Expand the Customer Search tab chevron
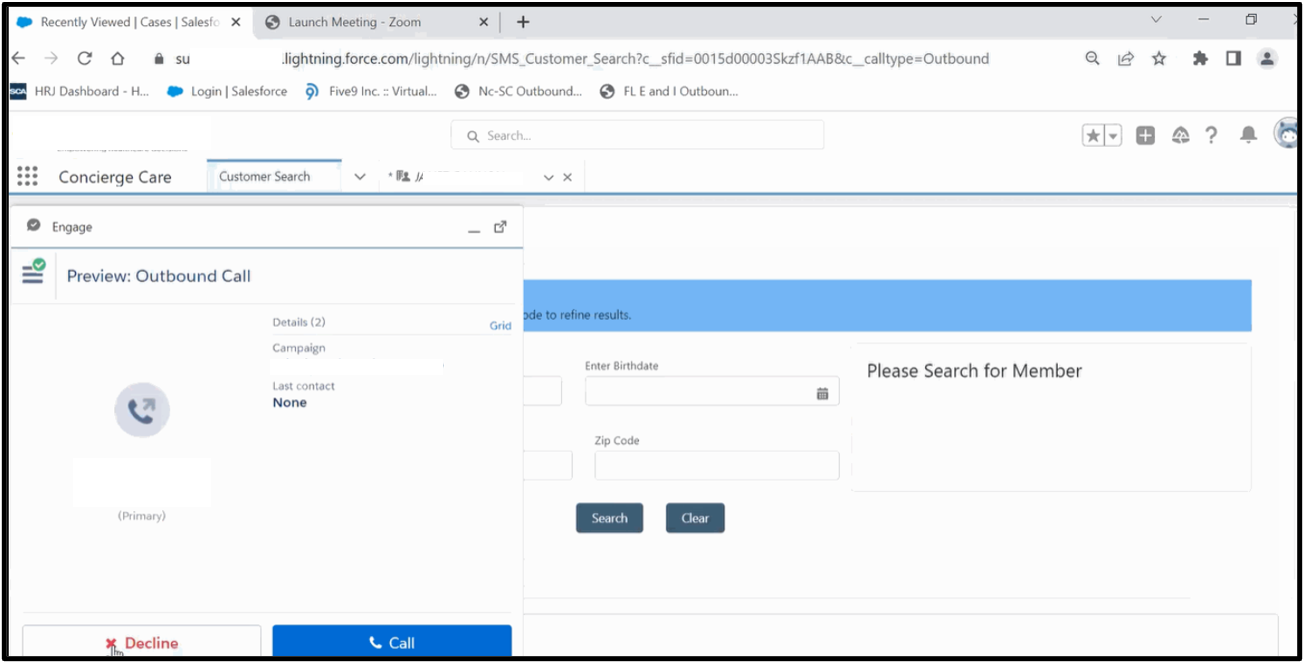 360,177
